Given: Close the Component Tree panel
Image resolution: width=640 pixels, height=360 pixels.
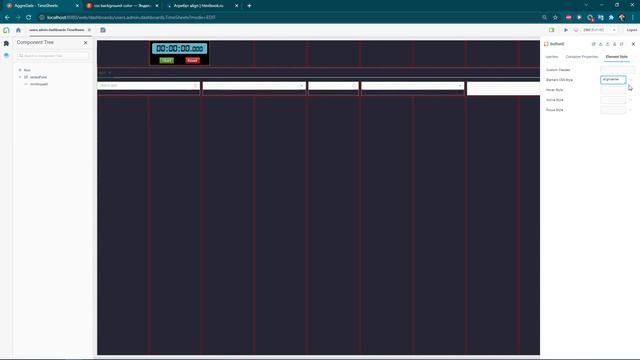Looking at the screenshot, I should coord(85,42).
